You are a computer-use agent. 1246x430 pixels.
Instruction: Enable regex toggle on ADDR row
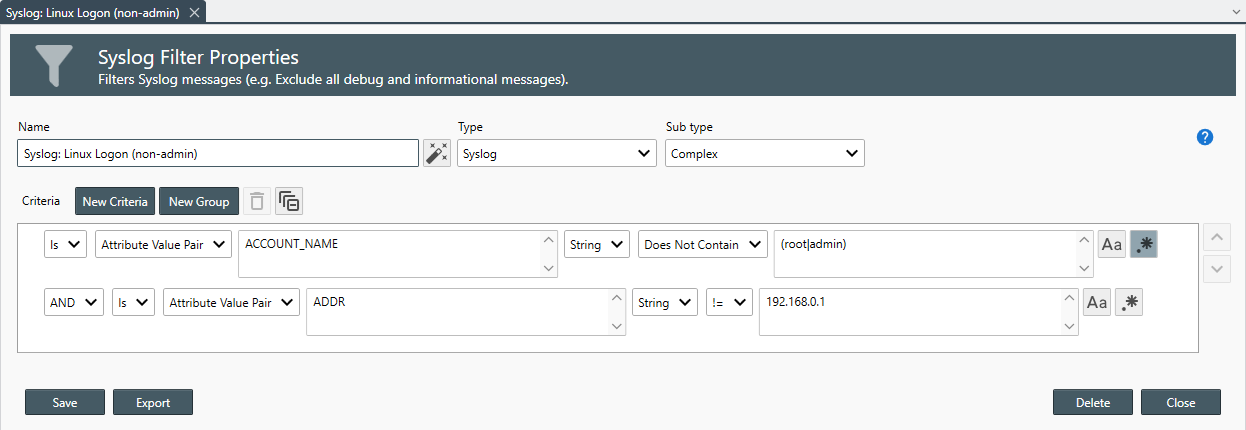(1129, 302)
